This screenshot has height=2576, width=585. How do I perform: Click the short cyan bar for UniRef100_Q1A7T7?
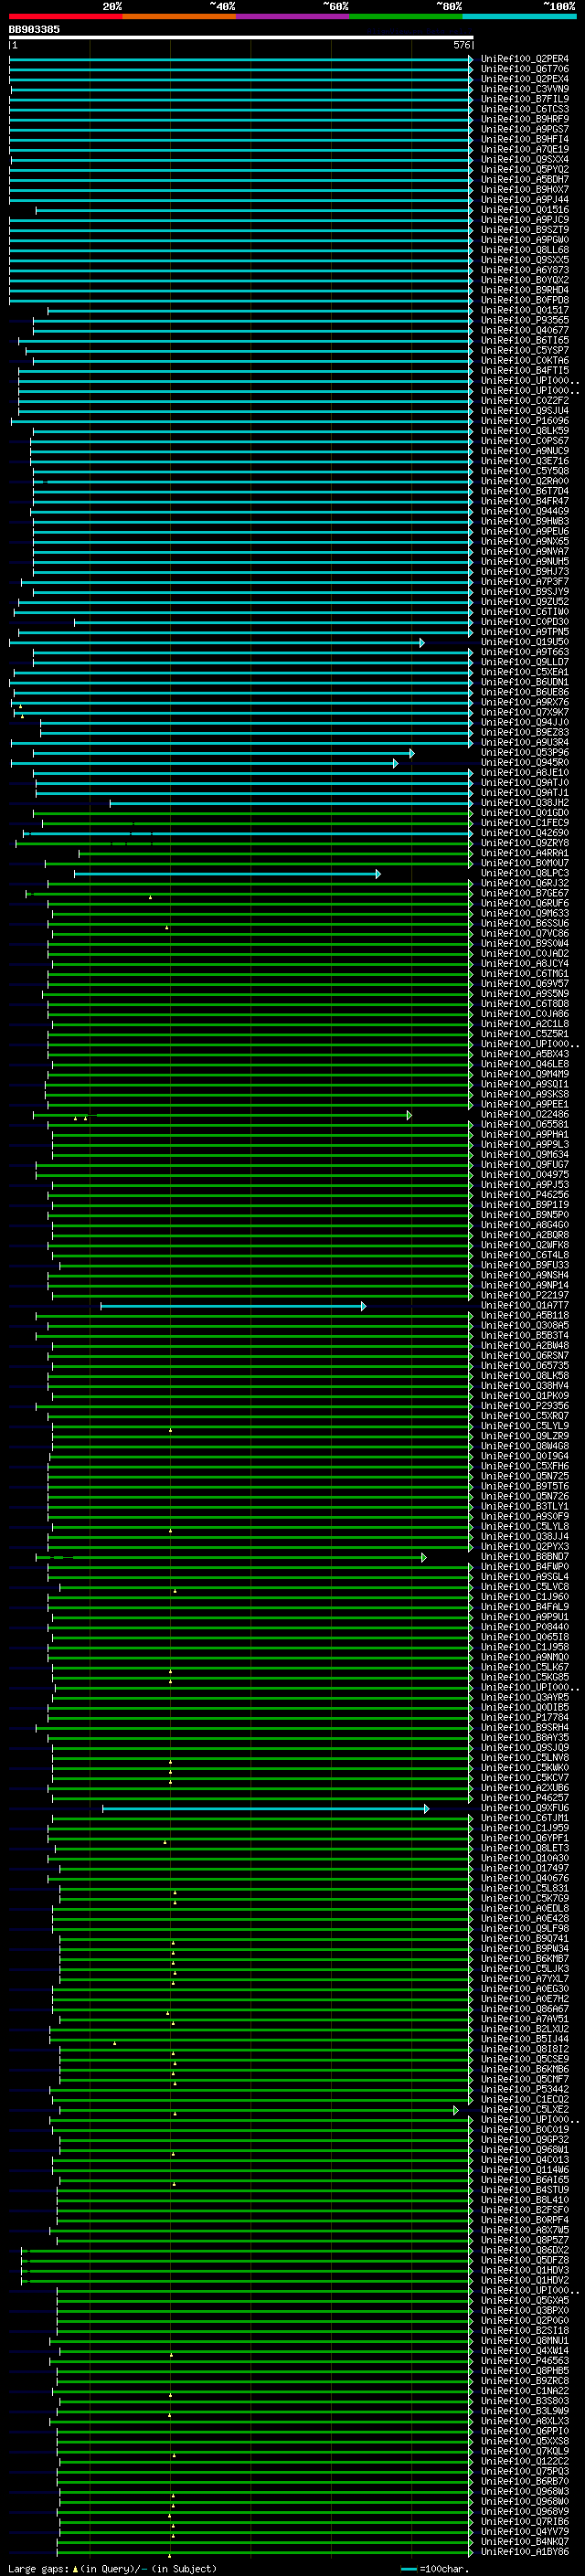[x=233, y=1306]
